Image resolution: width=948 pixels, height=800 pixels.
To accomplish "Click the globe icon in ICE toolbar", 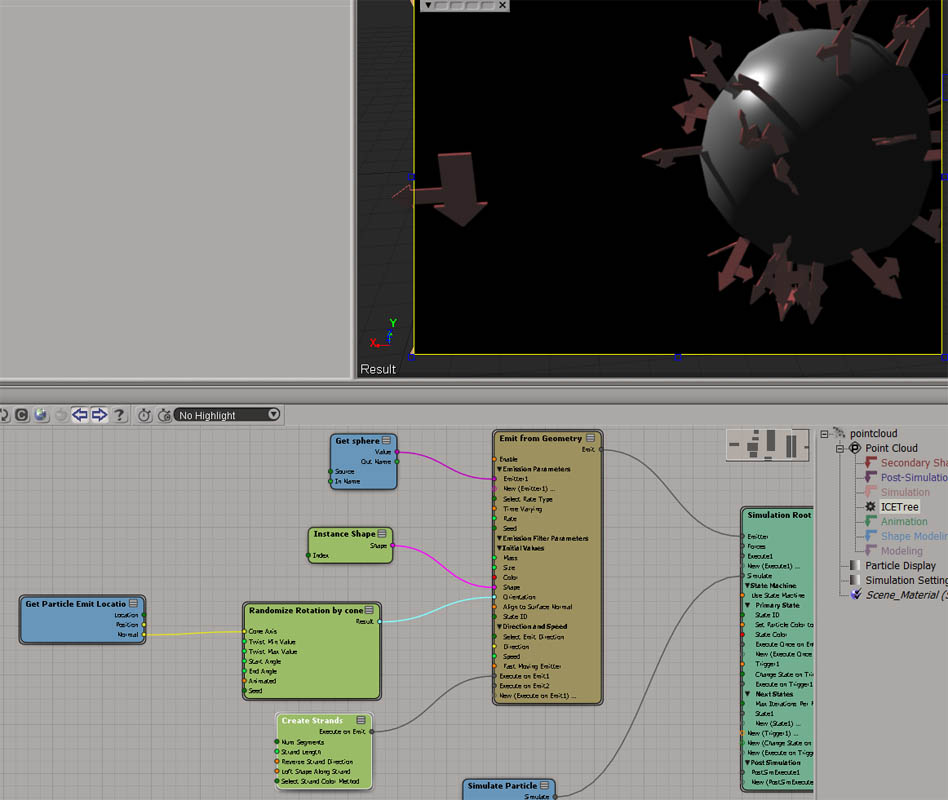I will (x=40, y=415).
